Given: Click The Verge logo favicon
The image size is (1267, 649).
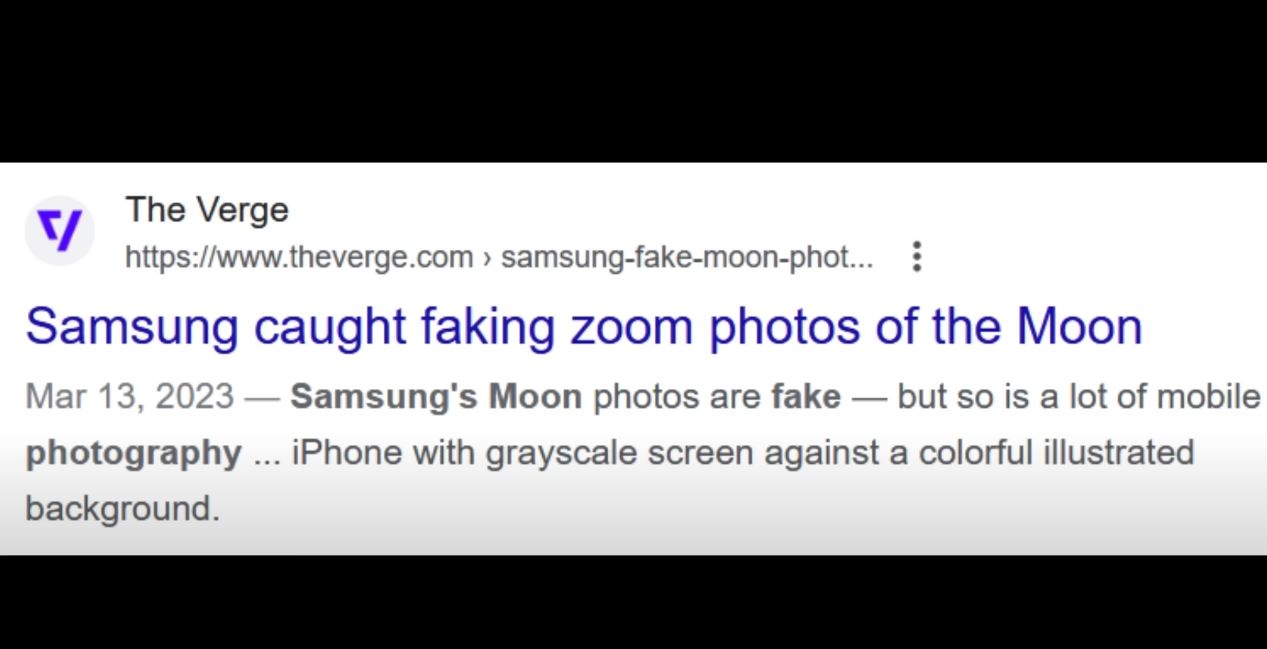Looking at the screenshot, I should (x=60, y=231).
